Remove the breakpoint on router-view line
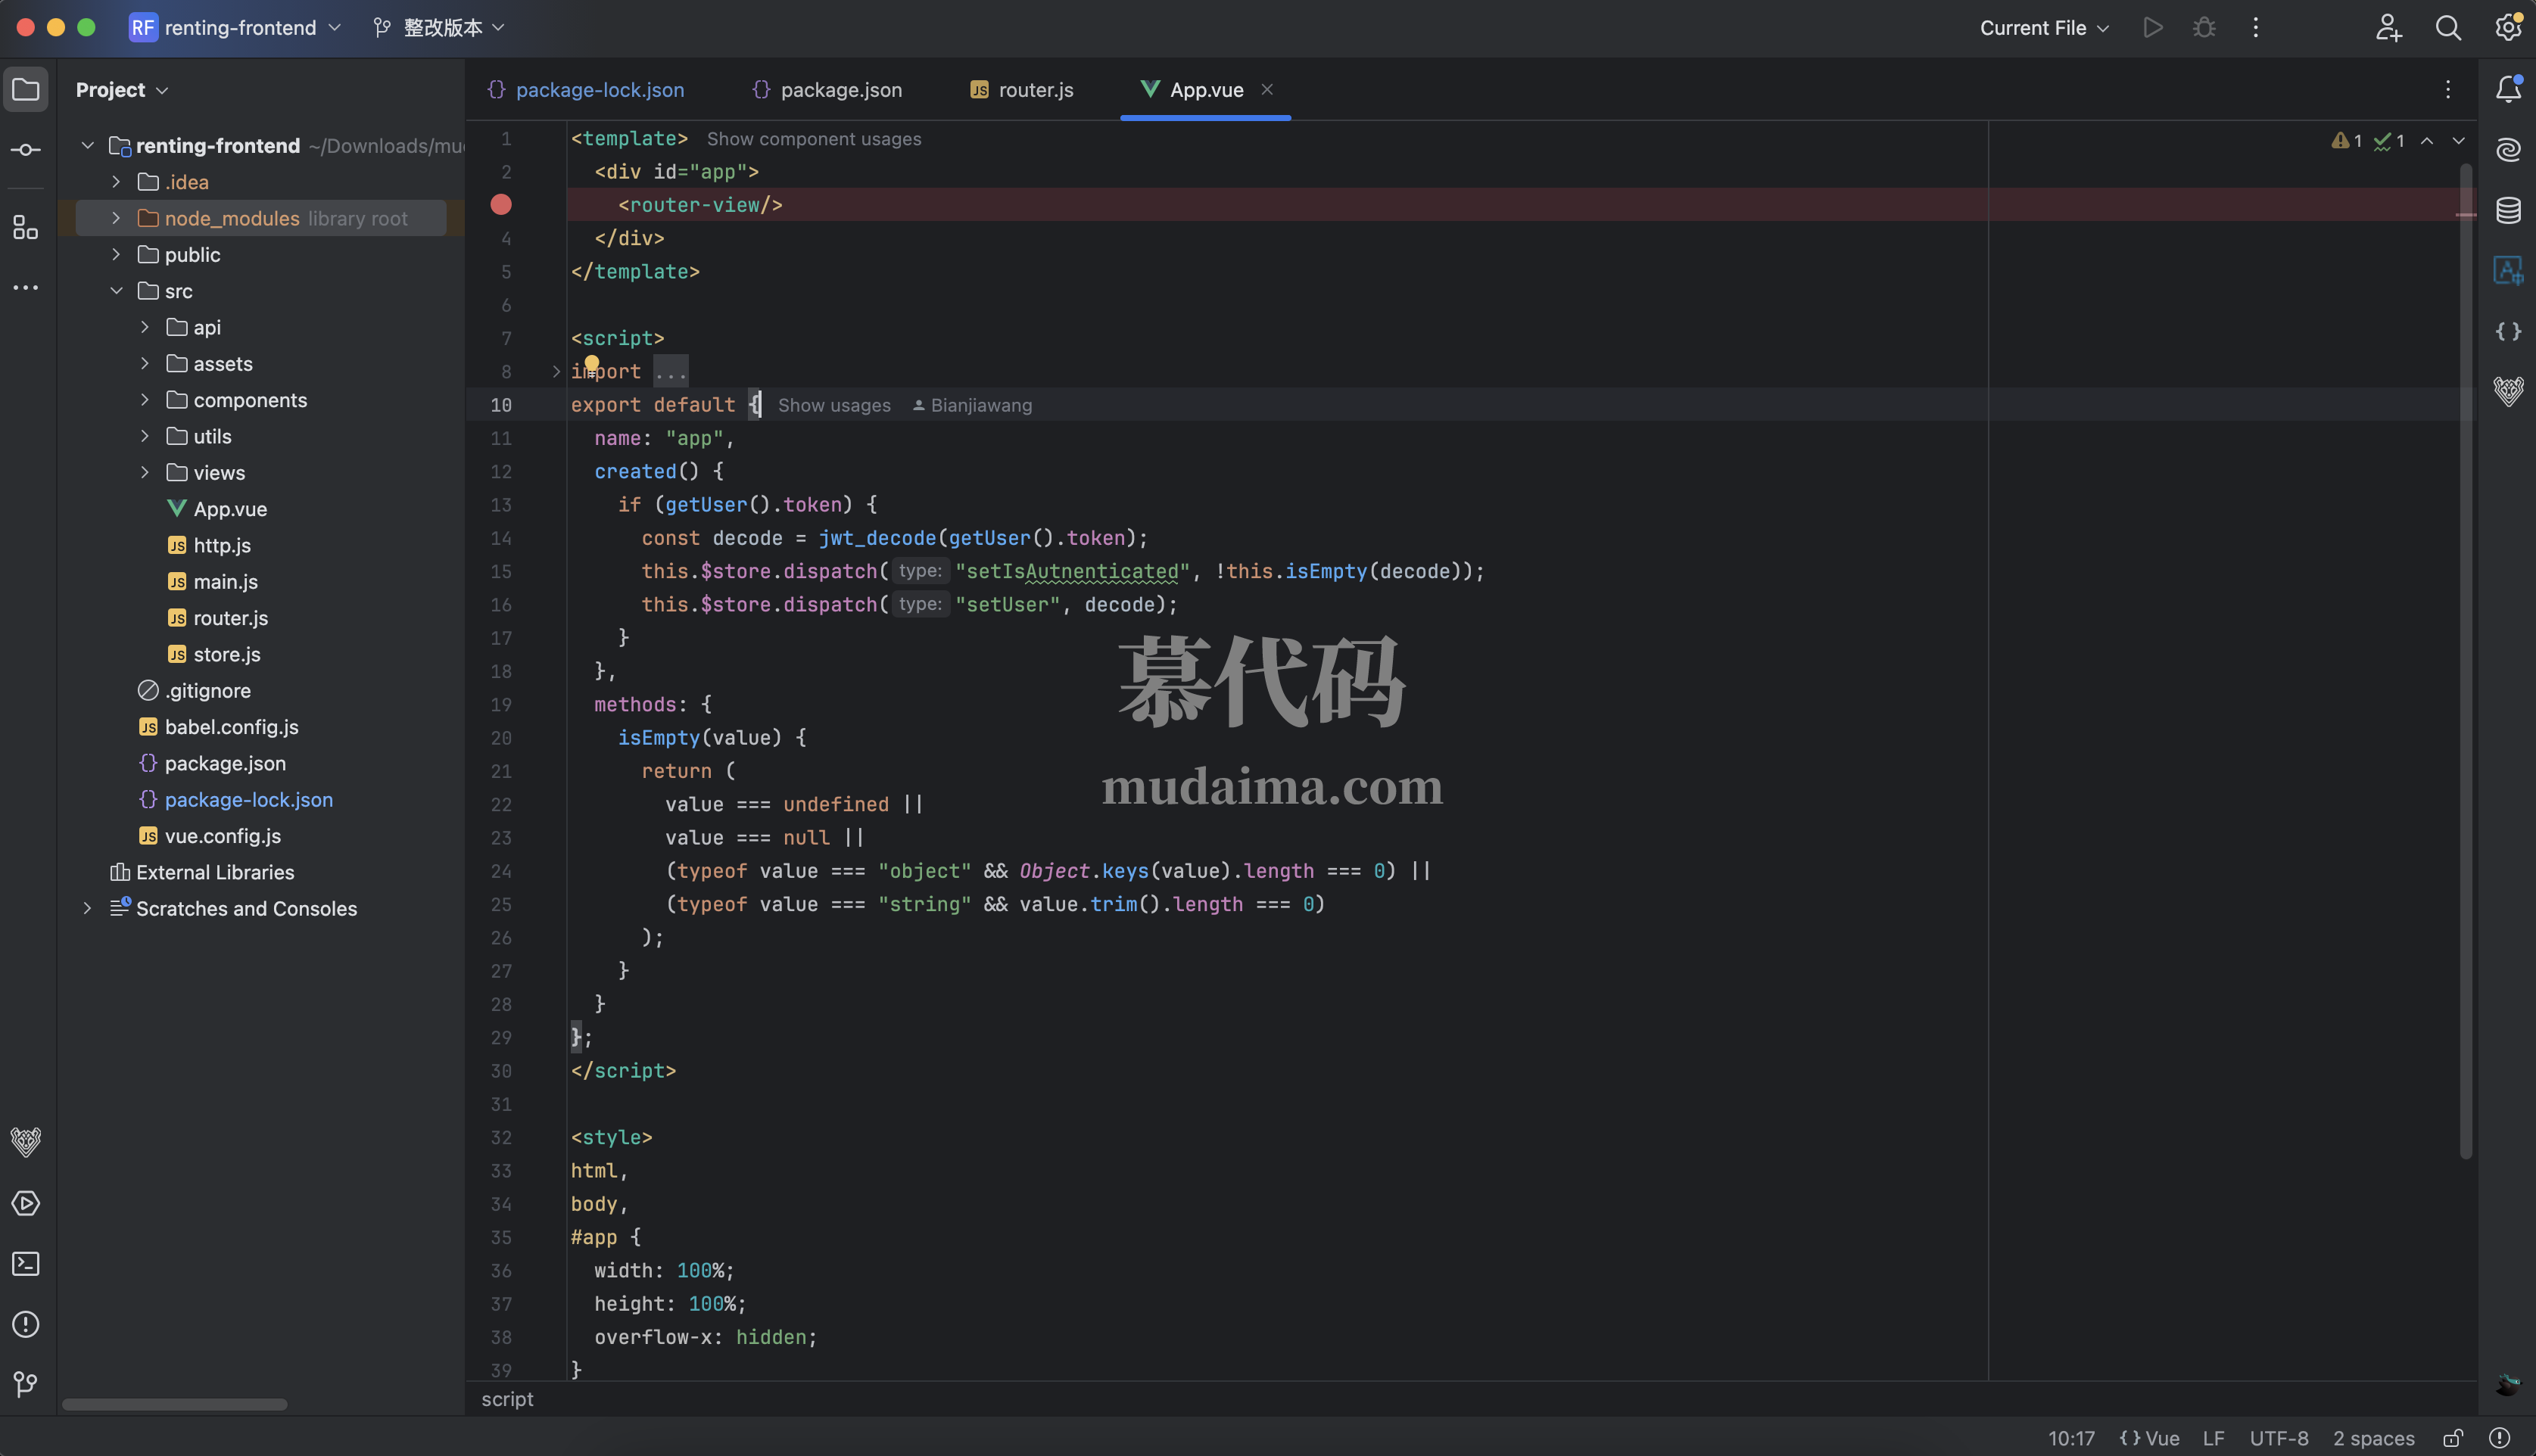2536x1456 pixels. (501, 205)
